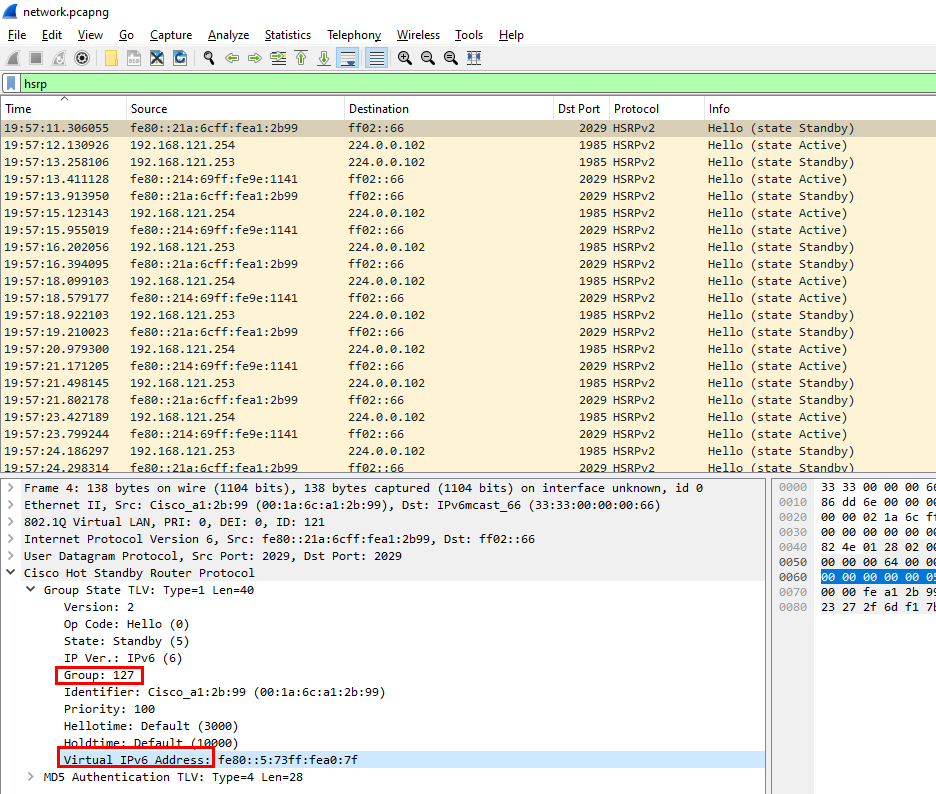Expand the MD5 Authentication TLV node
The height and width of the screenshot is (794, 936).
tap(31, 777)
